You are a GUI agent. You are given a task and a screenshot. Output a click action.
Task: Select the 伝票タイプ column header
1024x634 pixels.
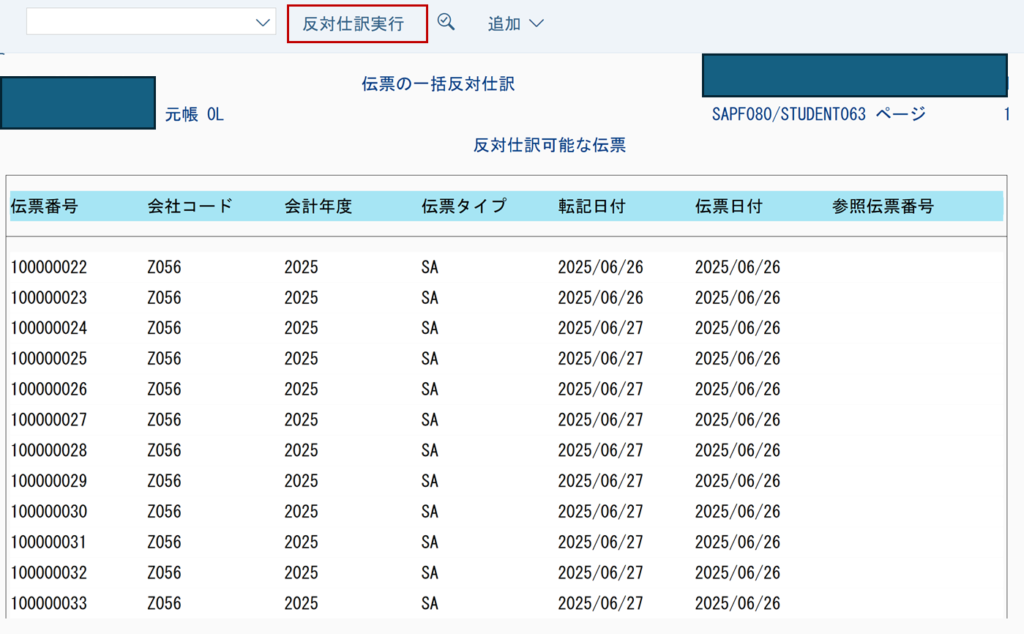pos(464,206)
